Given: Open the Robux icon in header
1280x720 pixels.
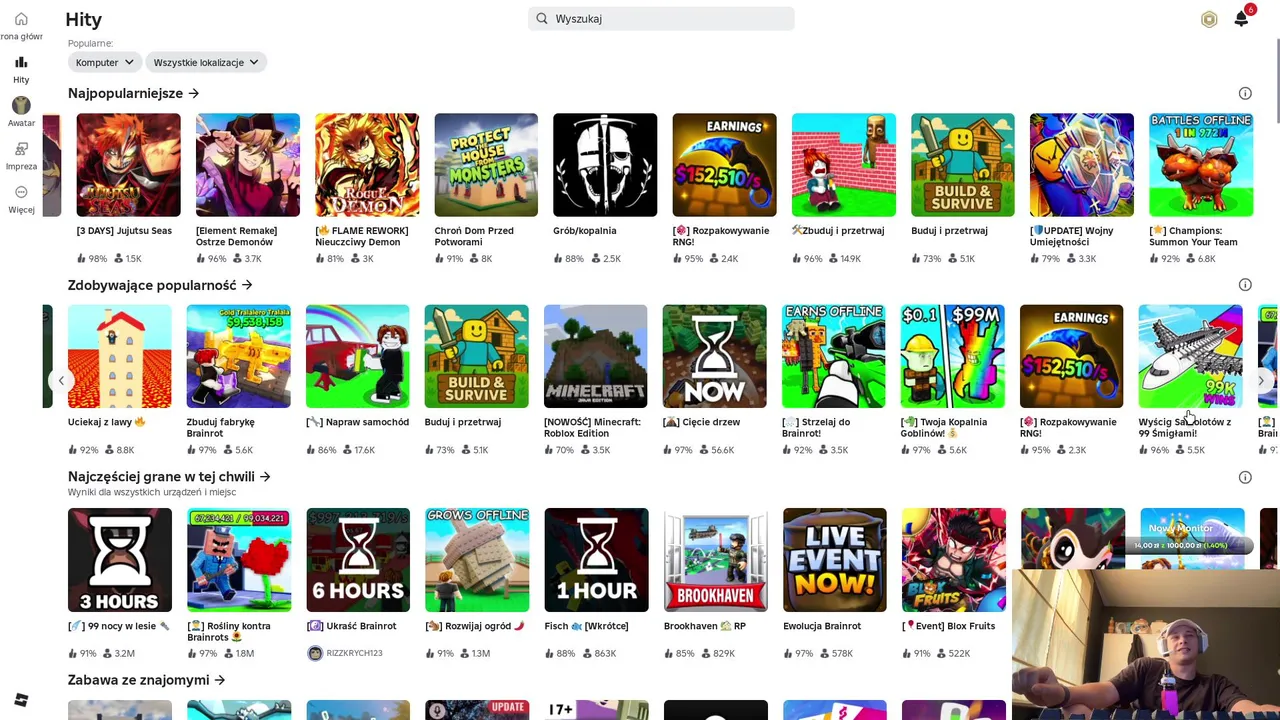Looking at the screenshot, I should pyautogui.click(x=1209, y=19).
